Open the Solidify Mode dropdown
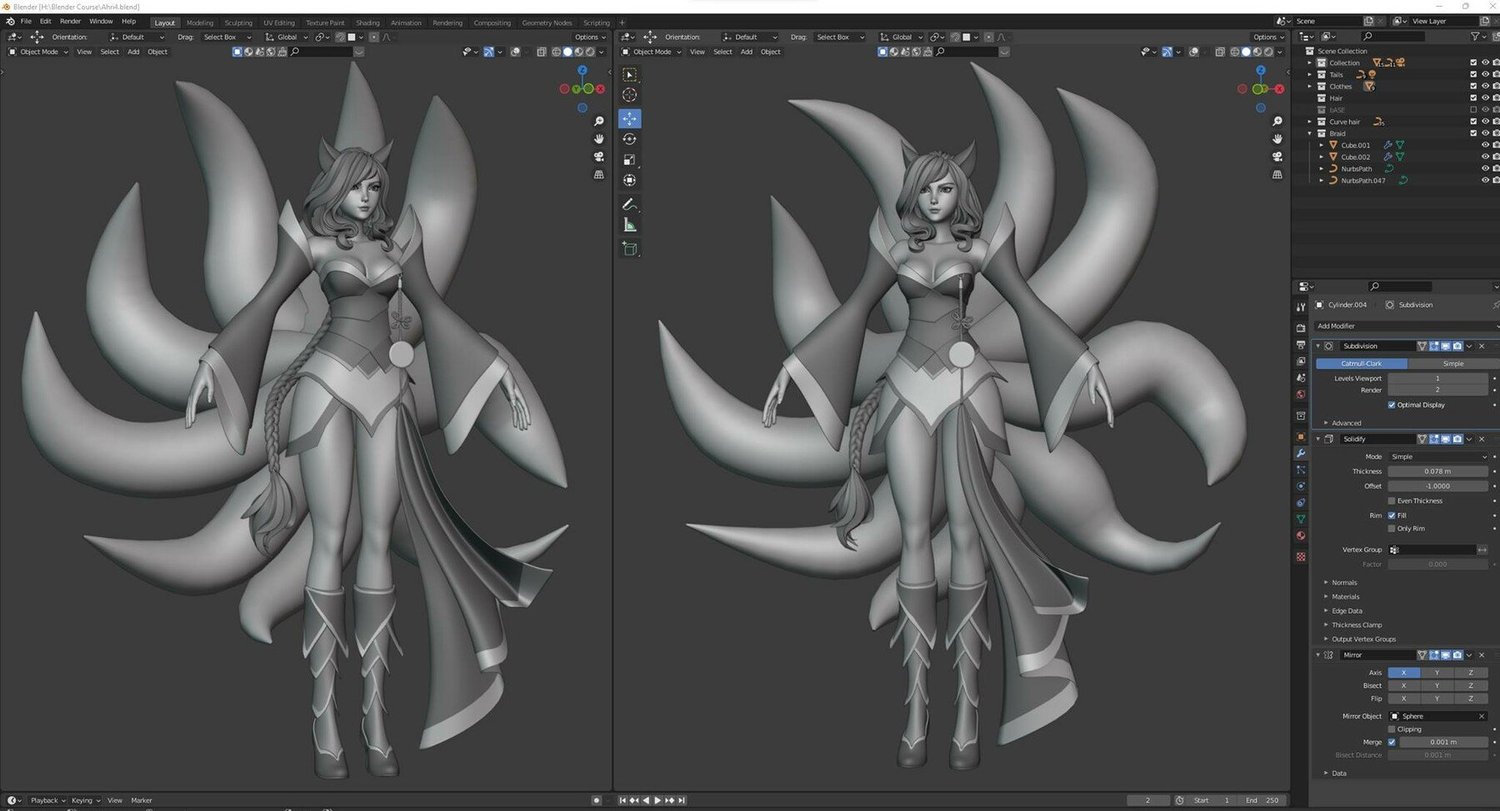This screenshot has width=1500, height=811. (1439, 457)
